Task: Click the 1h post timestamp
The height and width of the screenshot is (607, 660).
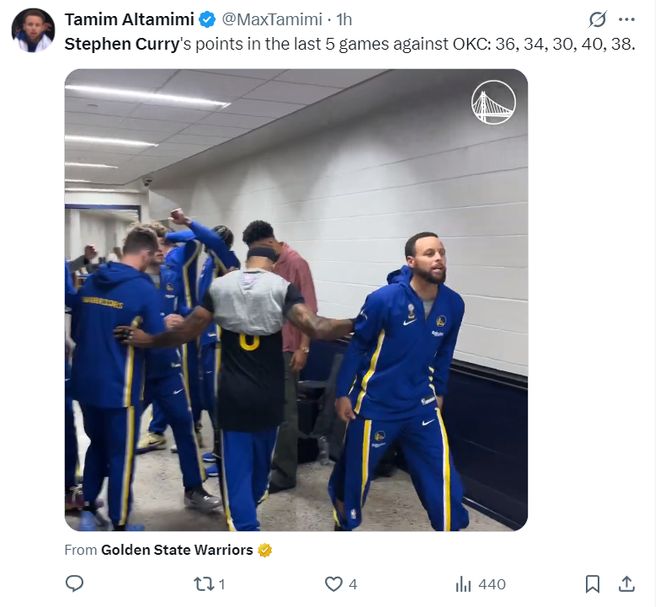Action: click(344, 19)
